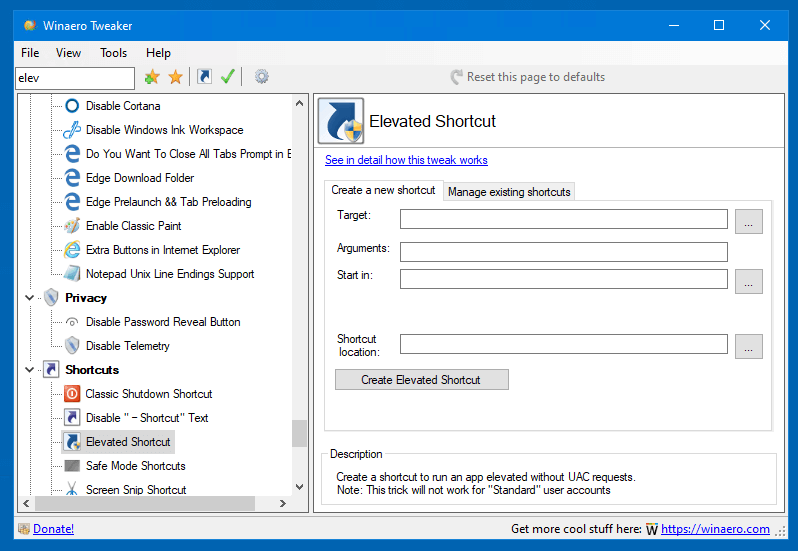Click tree scrollbar down arrow
The height and width of the screenshot is (551, 798).
click(299, 487)
